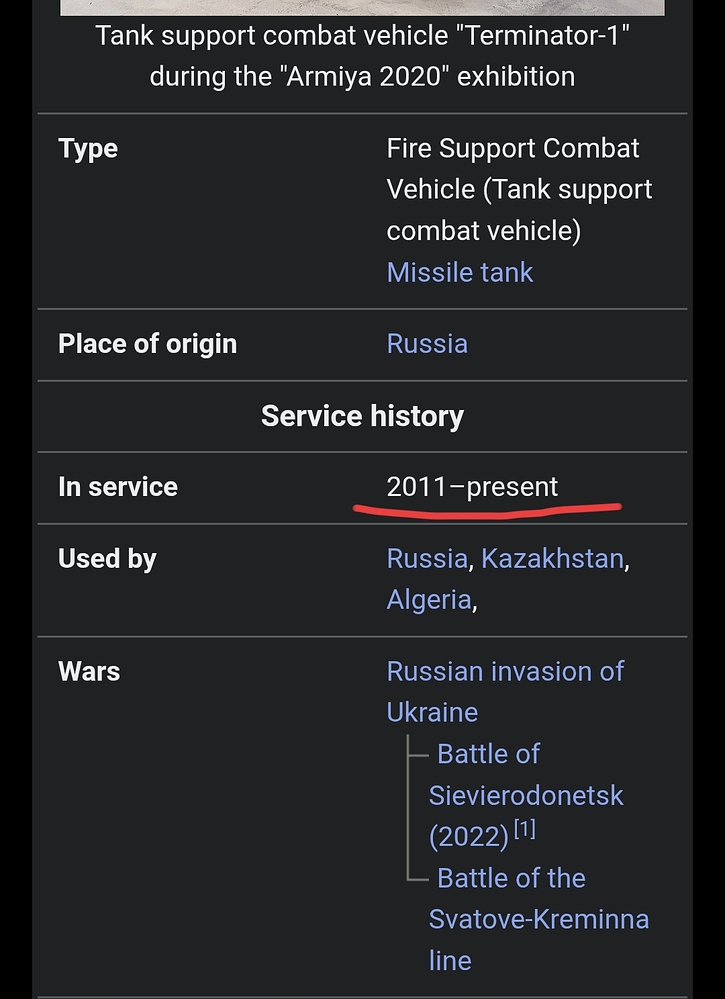Viewport: 725px width, 999px height.
Task: Open the "Russian invasion of Ukraine" link
Action: (x=505, y=691)
